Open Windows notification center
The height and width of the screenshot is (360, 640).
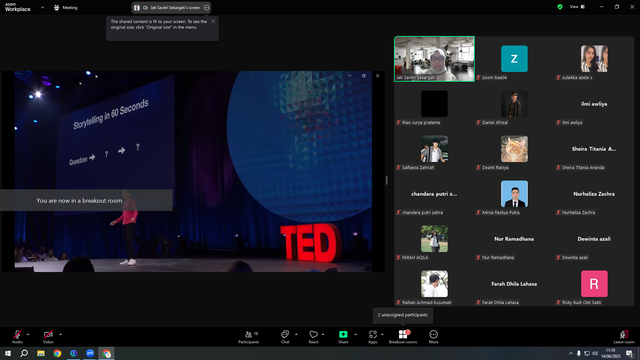click(x=629, y=353)
